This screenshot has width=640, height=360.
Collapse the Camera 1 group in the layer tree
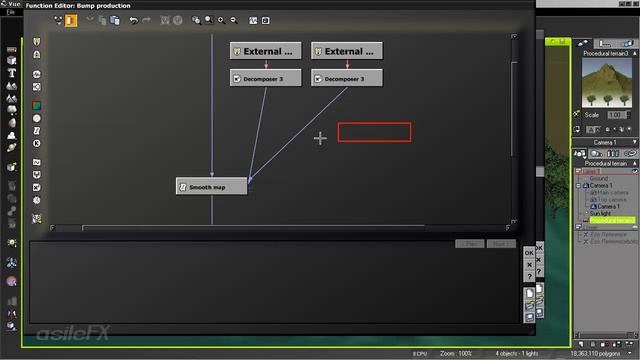tap(578, 186)
